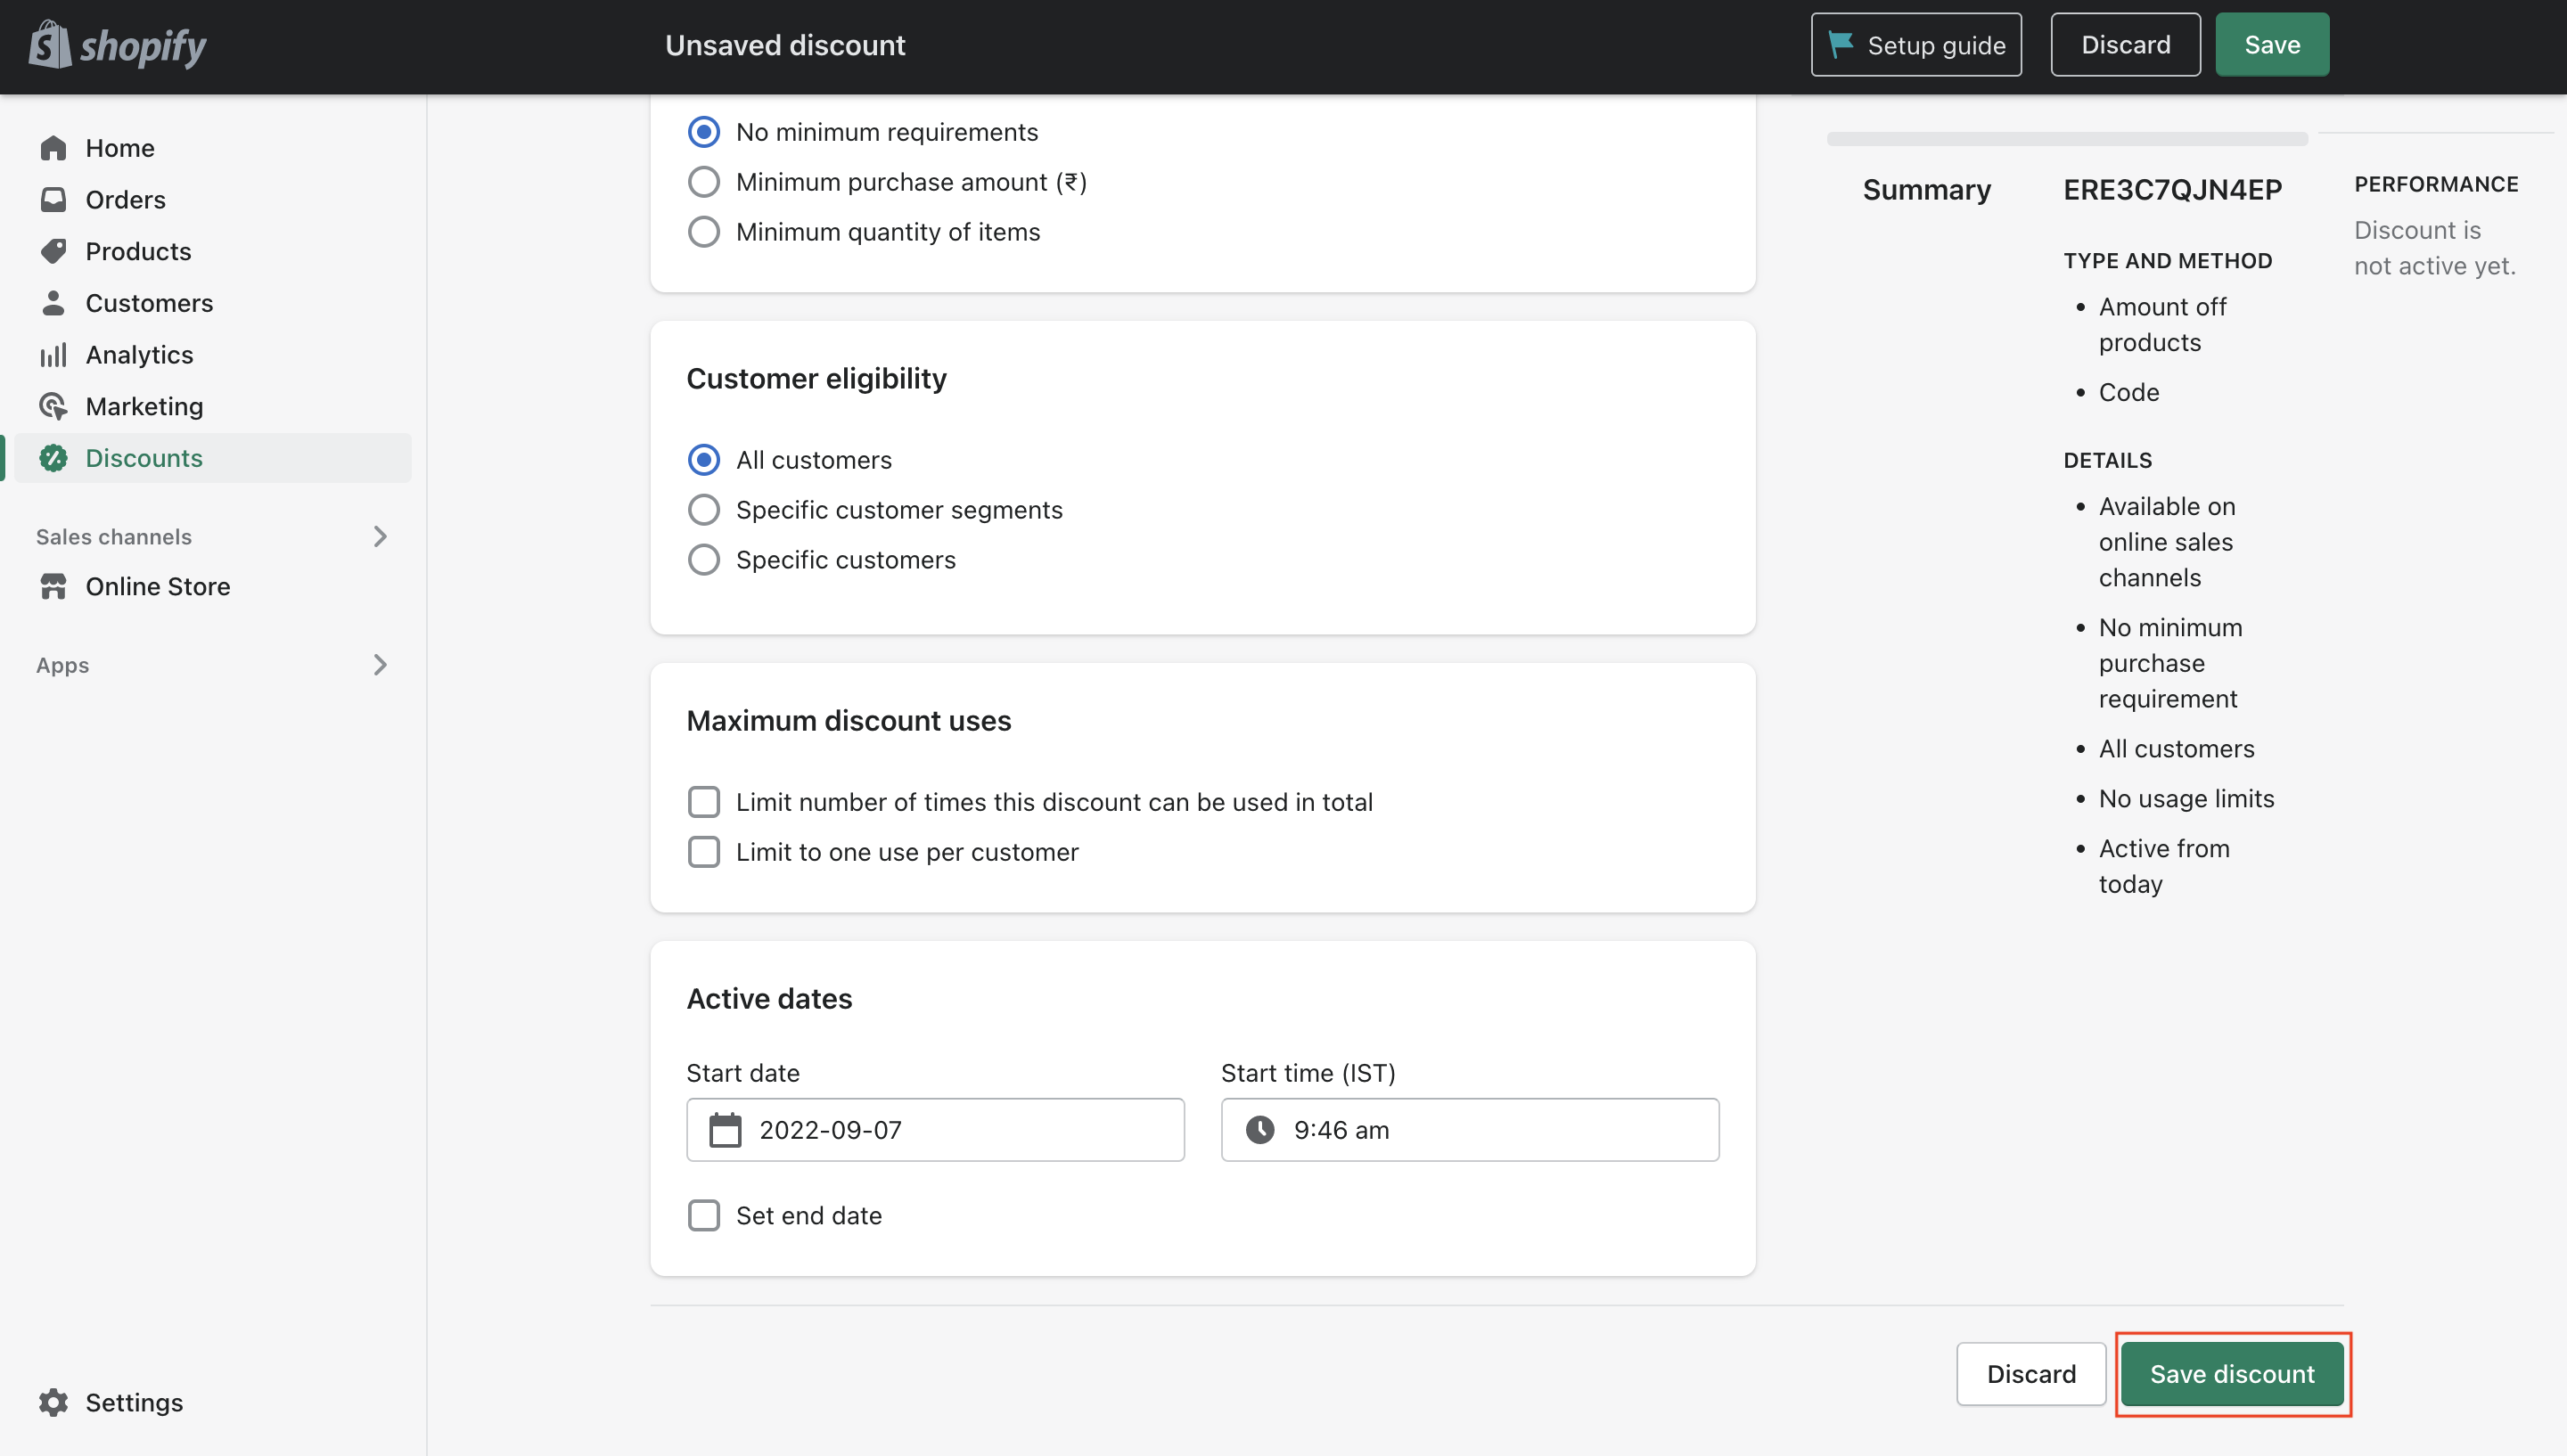
Task: Click the Customer eligibility heading
Action: point(816,378)
